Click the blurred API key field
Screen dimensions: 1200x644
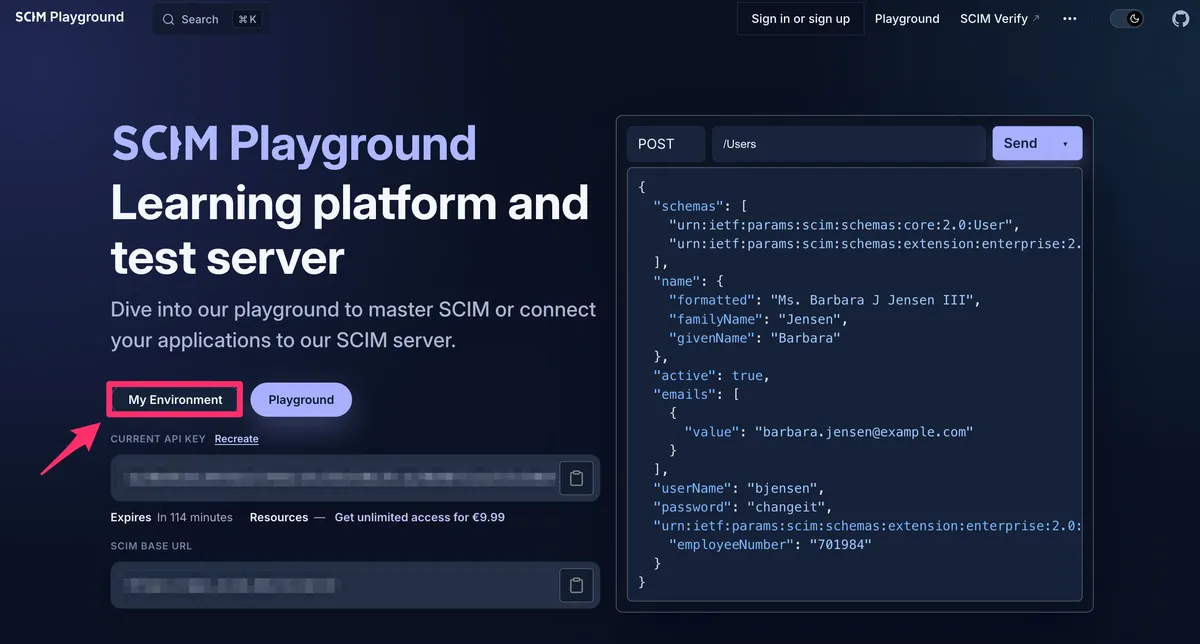coord(335,478)
